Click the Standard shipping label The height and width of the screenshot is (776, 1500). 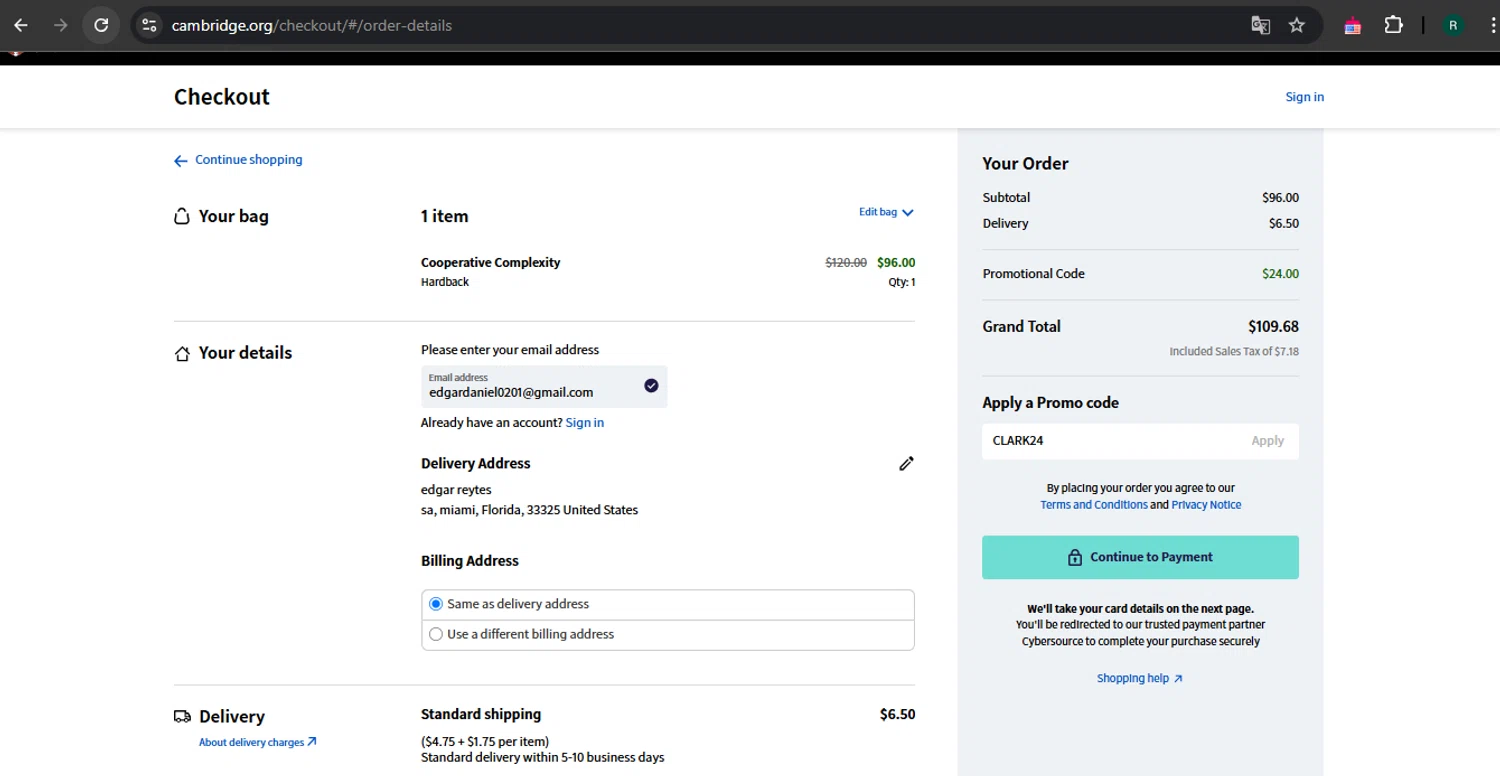coord(481,714)
